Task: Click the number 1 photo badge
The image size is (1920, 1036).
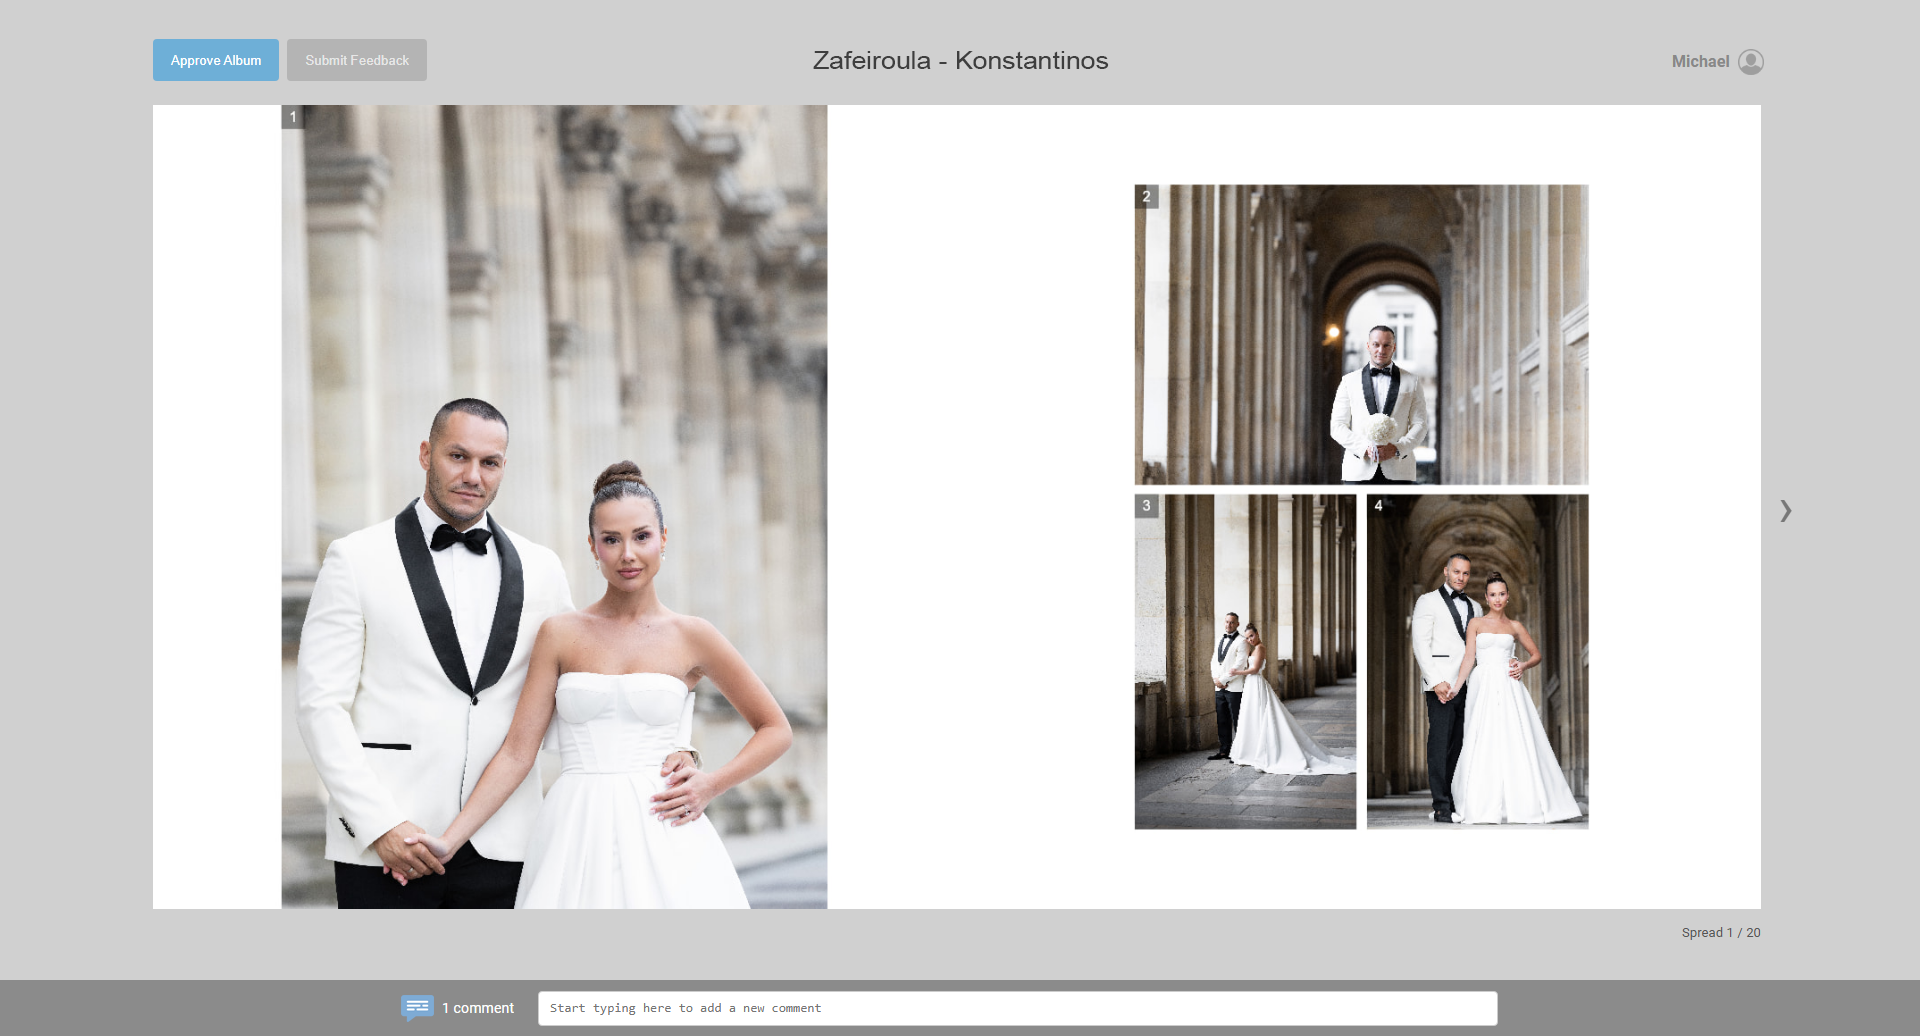Action: point(293,117)
